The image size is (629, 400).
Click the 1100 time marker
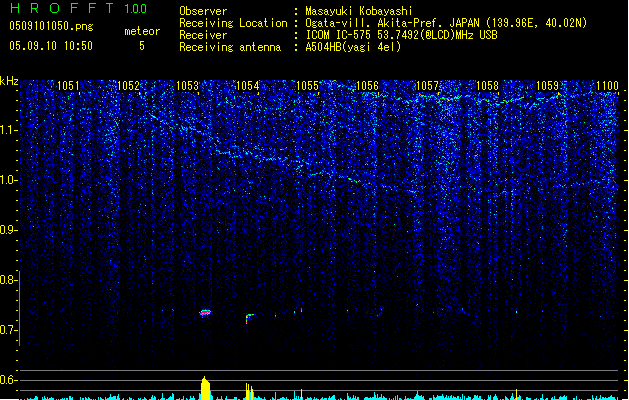coord(607,85)
